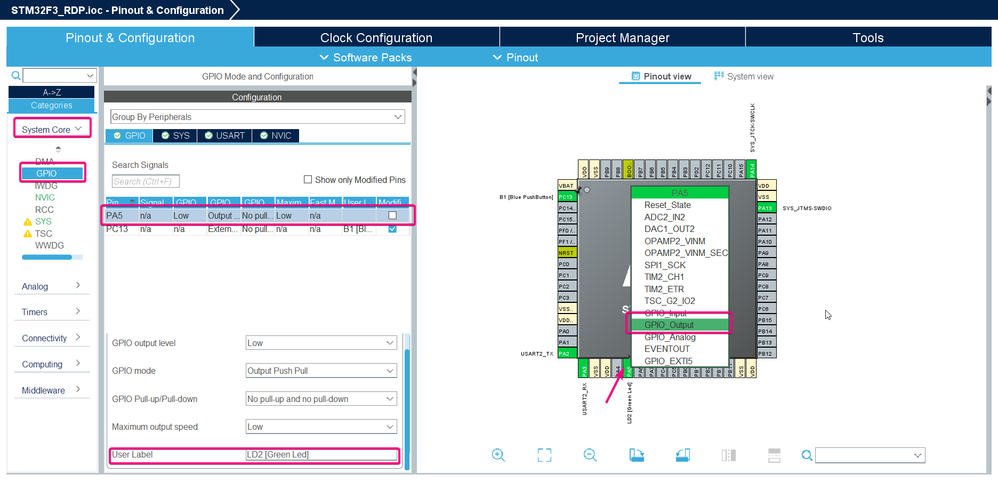Viewport: 998px width, 481px height.
Task: Open the GPIO mode dropdown
Action: pyautogui.click(x=321, y=371)
